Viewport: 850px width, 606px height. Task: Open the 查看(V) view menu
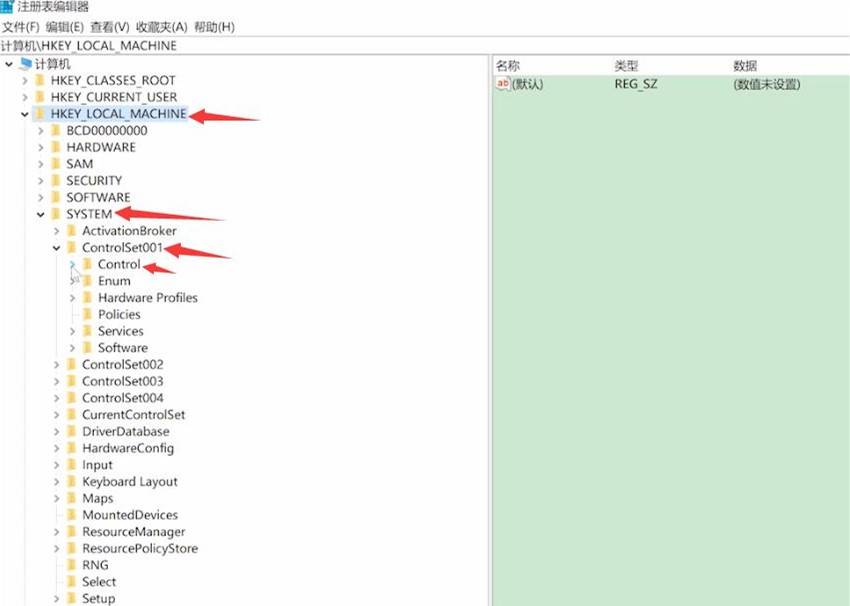click(x=110, y=27)
